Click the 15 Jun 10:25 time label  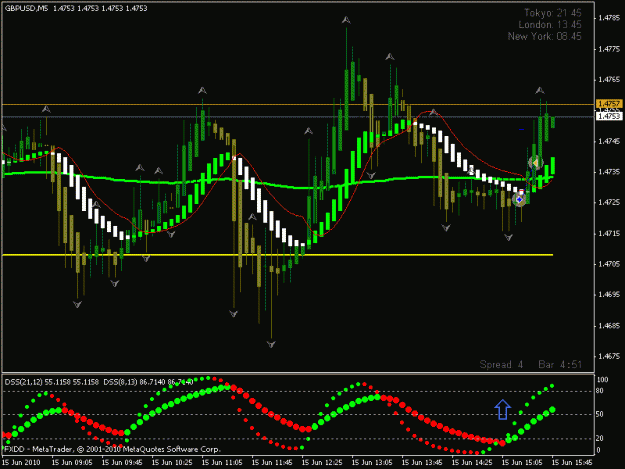[172, 462]
